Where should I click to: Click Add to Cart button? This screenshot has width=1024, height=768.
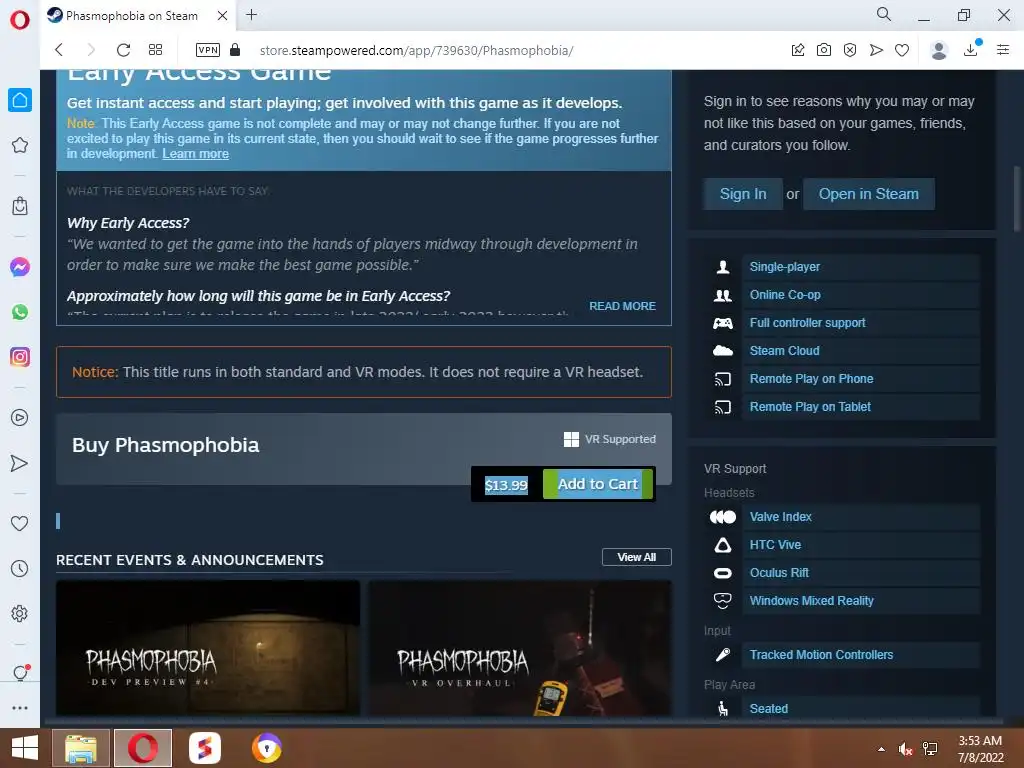[598, 484]
